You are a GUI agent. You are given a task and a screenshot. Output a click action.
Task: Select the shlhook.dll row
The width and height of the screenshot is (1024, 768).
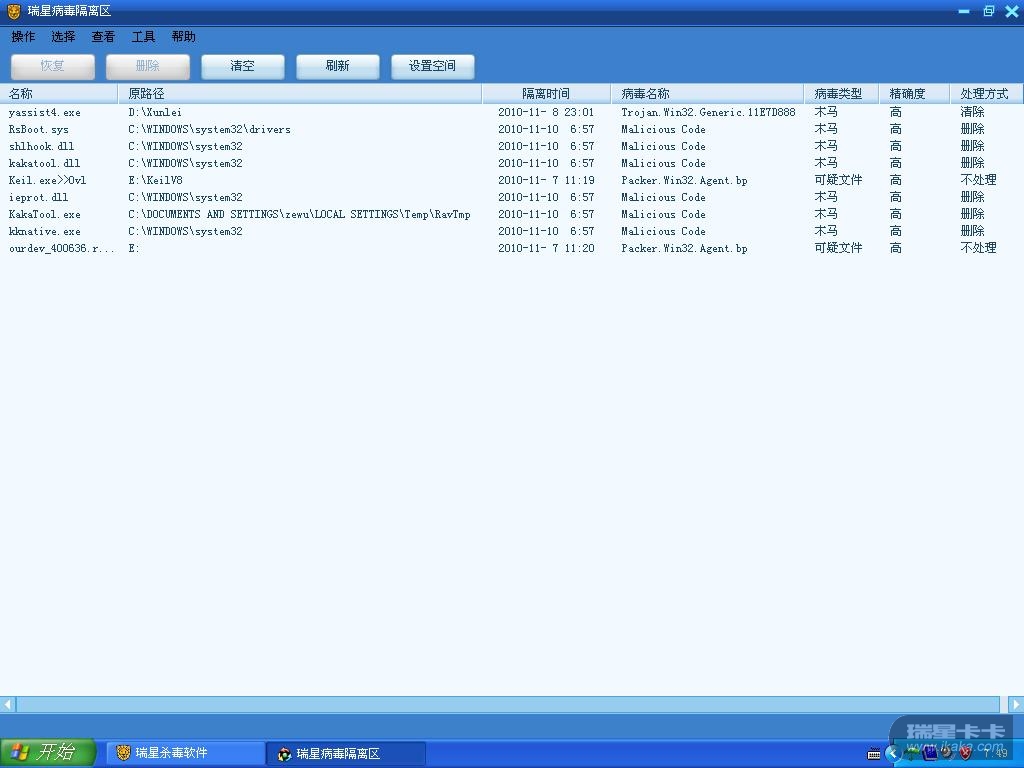(x=511, y=146)
